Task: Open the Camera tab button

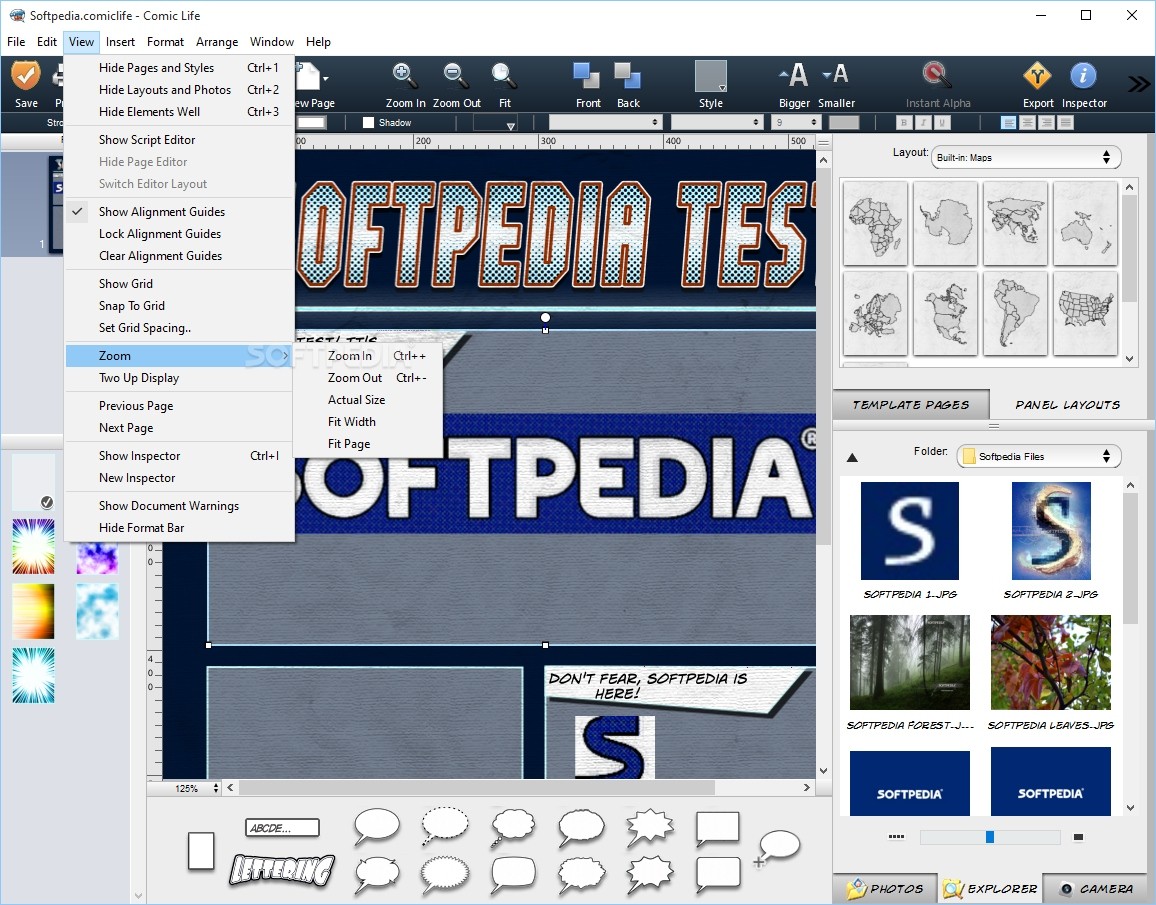Action: (1097, 888)
